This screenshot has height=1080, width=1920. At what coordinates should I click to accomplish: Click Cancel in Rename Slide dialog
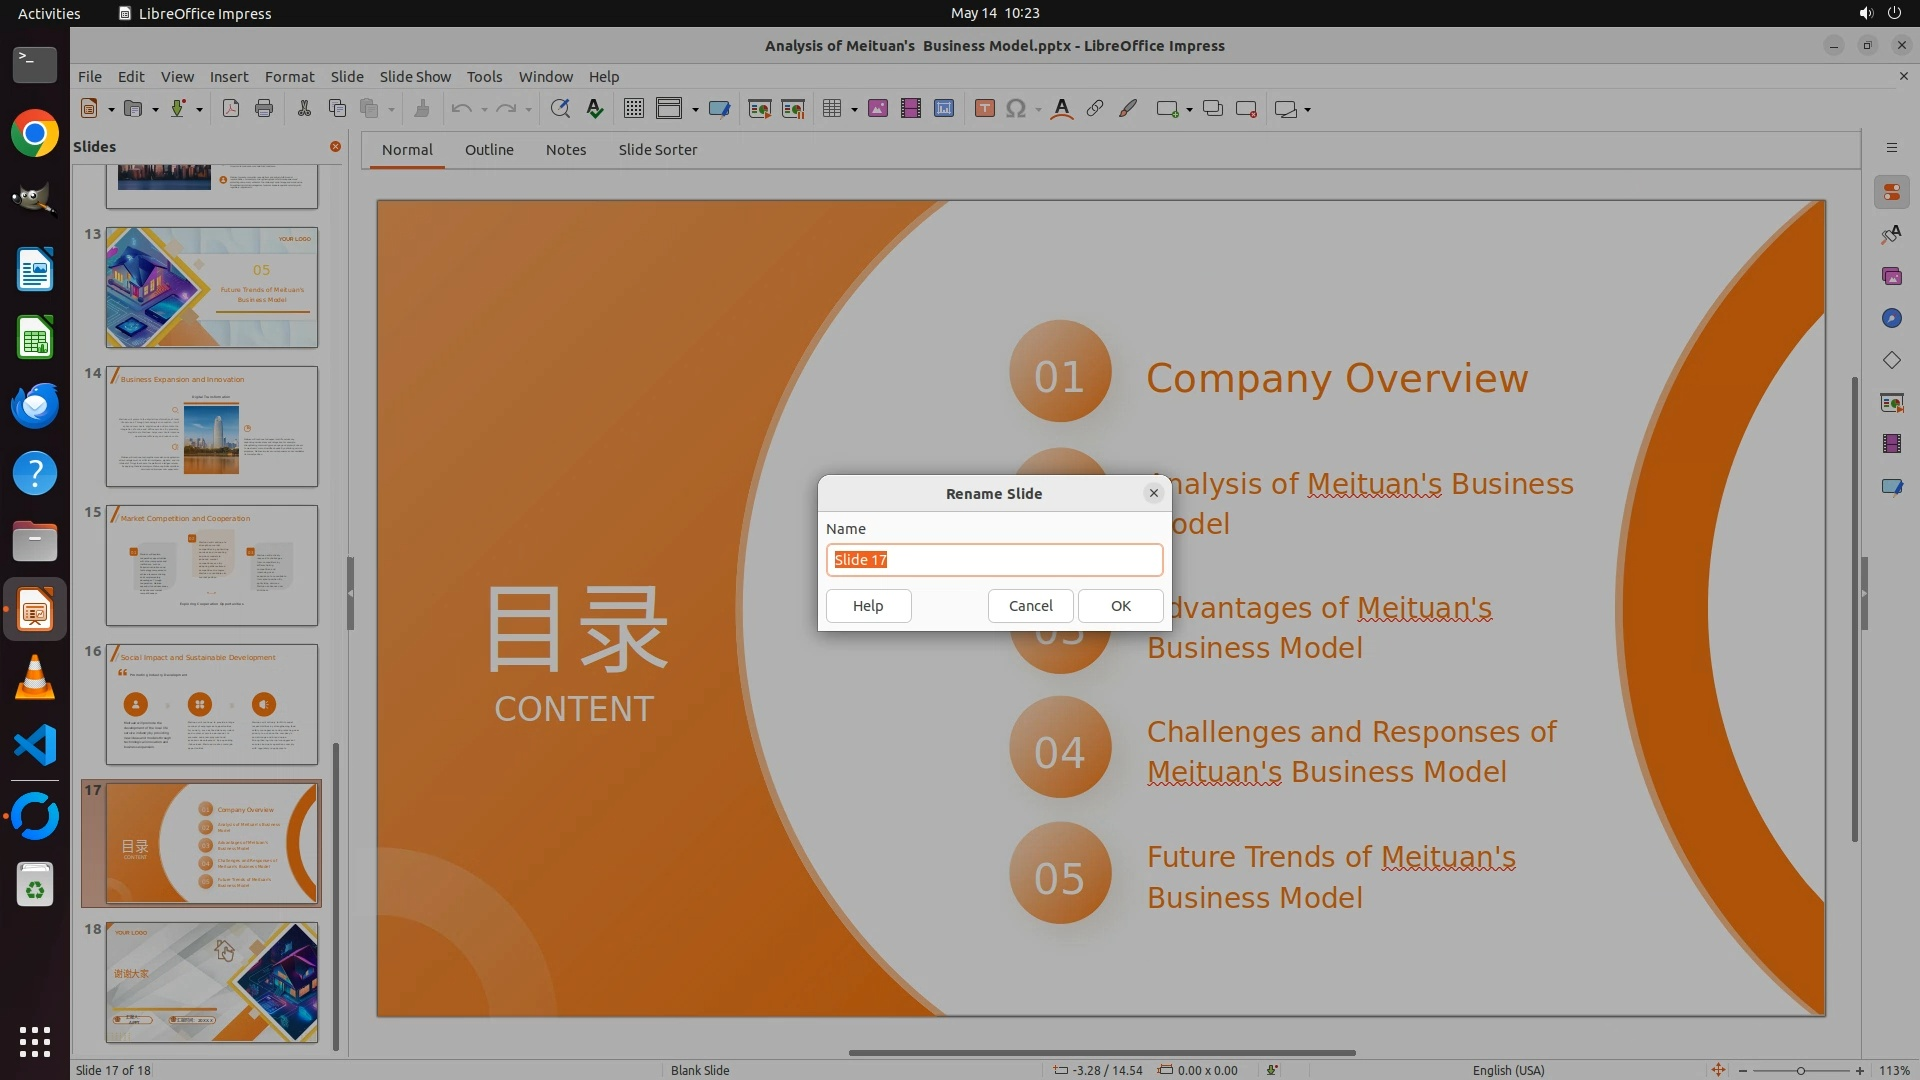pyautogui.click(x=1030, y=606)
